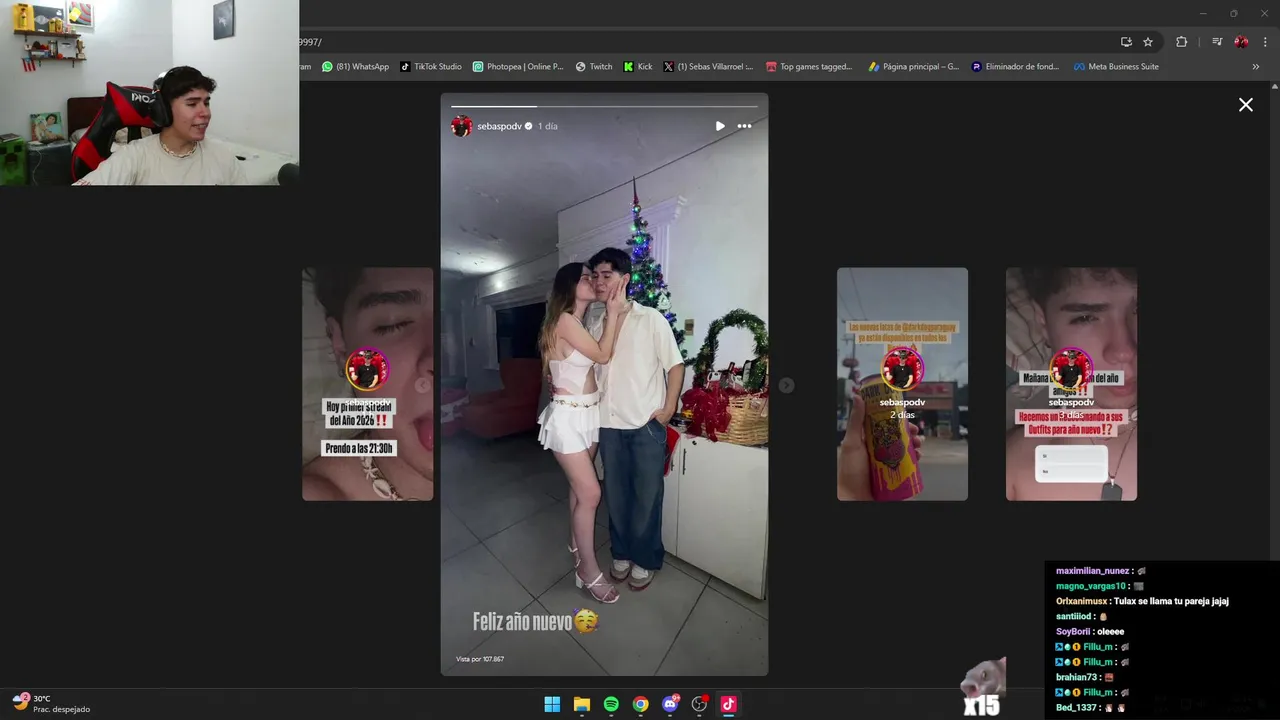The width and height of the screenshot is (1280, 720).
Task: Open OBS Studio from the taskbar
Action: [700, 704]
